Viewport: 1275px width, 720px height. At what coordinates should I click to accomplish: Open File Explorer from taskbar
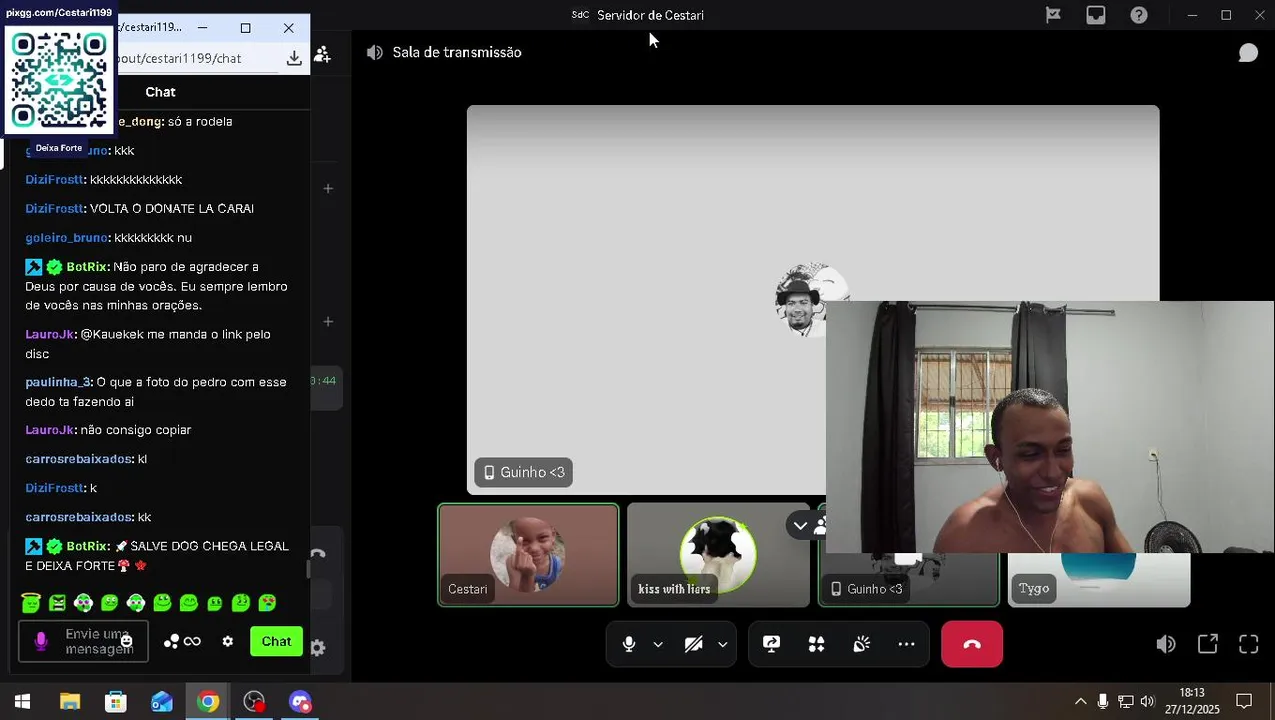(69, 702)
